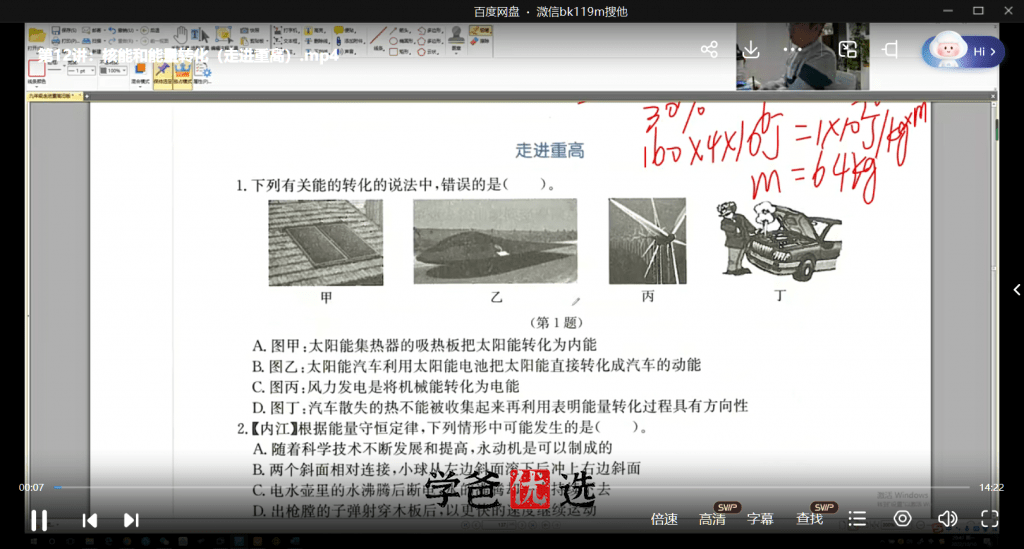Mute the volume speaker icon

(947, 519)
